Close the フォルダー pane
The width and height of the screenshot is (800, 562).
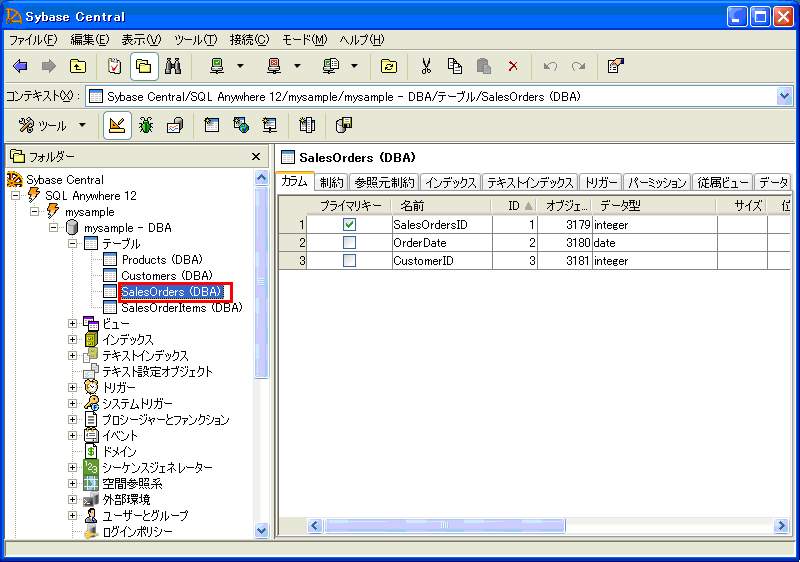(256, 157)
